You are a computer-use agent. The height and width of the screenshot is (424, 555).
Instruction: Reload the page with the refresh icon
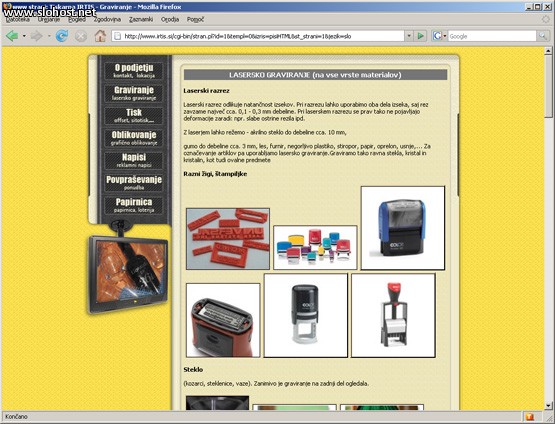tap(62, 36)
